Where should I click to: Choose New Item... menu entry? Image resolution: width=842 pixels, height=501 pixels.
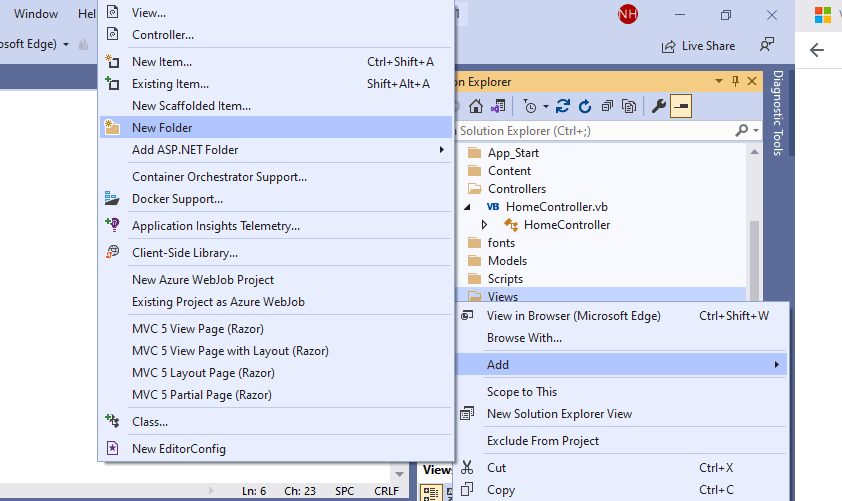tap(275, 62)
